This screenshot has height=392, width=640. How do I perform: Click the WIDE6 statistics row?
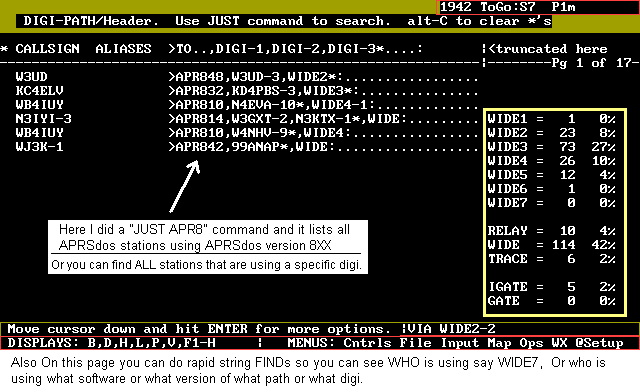pos(551,189)
